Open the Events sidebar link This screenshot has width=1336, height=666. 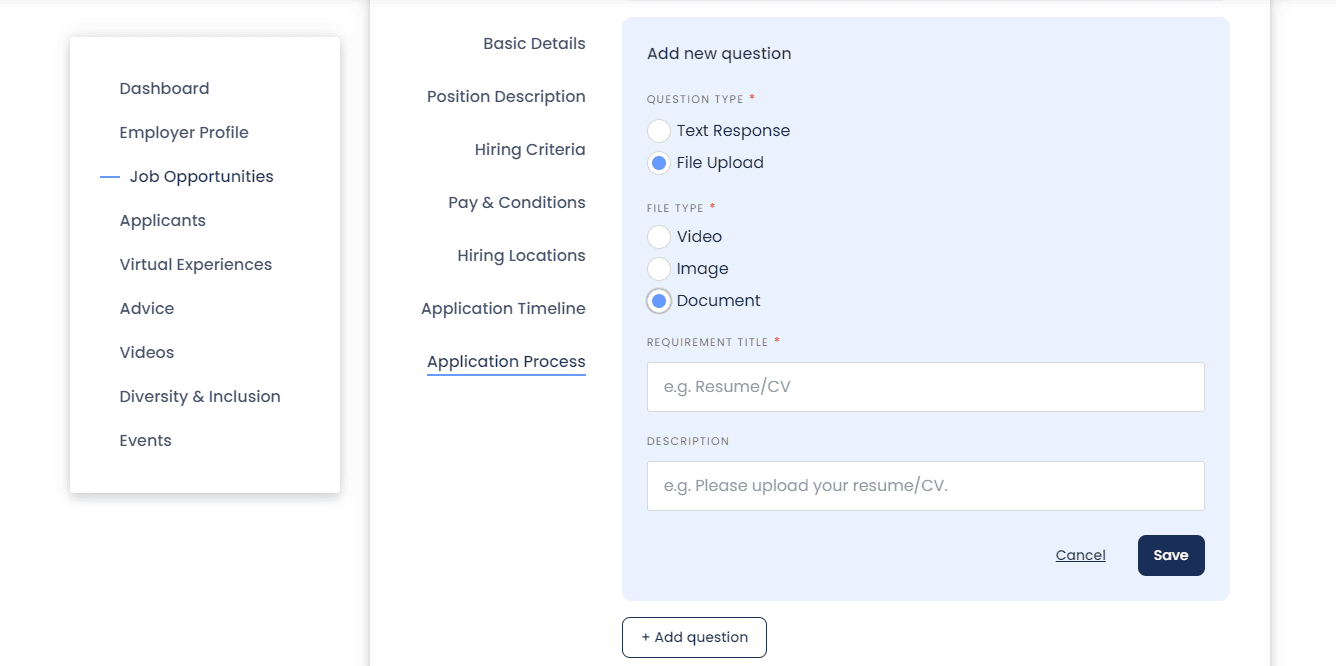[x=145, y=441]
